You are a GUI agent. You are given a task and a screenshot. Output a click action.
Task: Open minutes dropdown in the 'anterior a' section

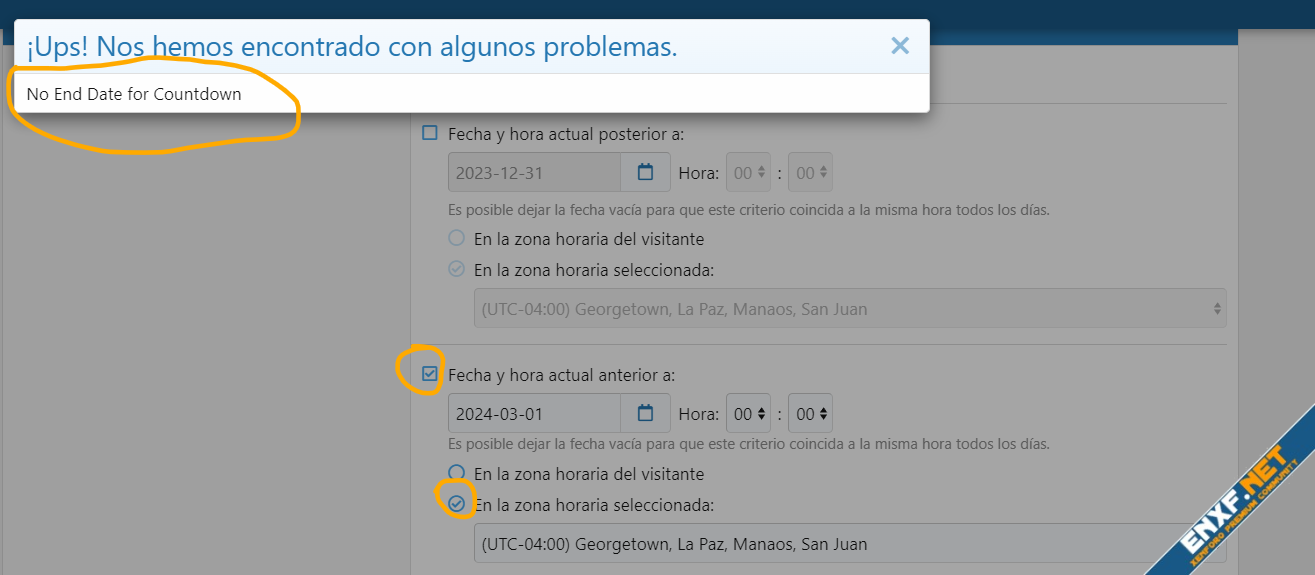point(810,413)
